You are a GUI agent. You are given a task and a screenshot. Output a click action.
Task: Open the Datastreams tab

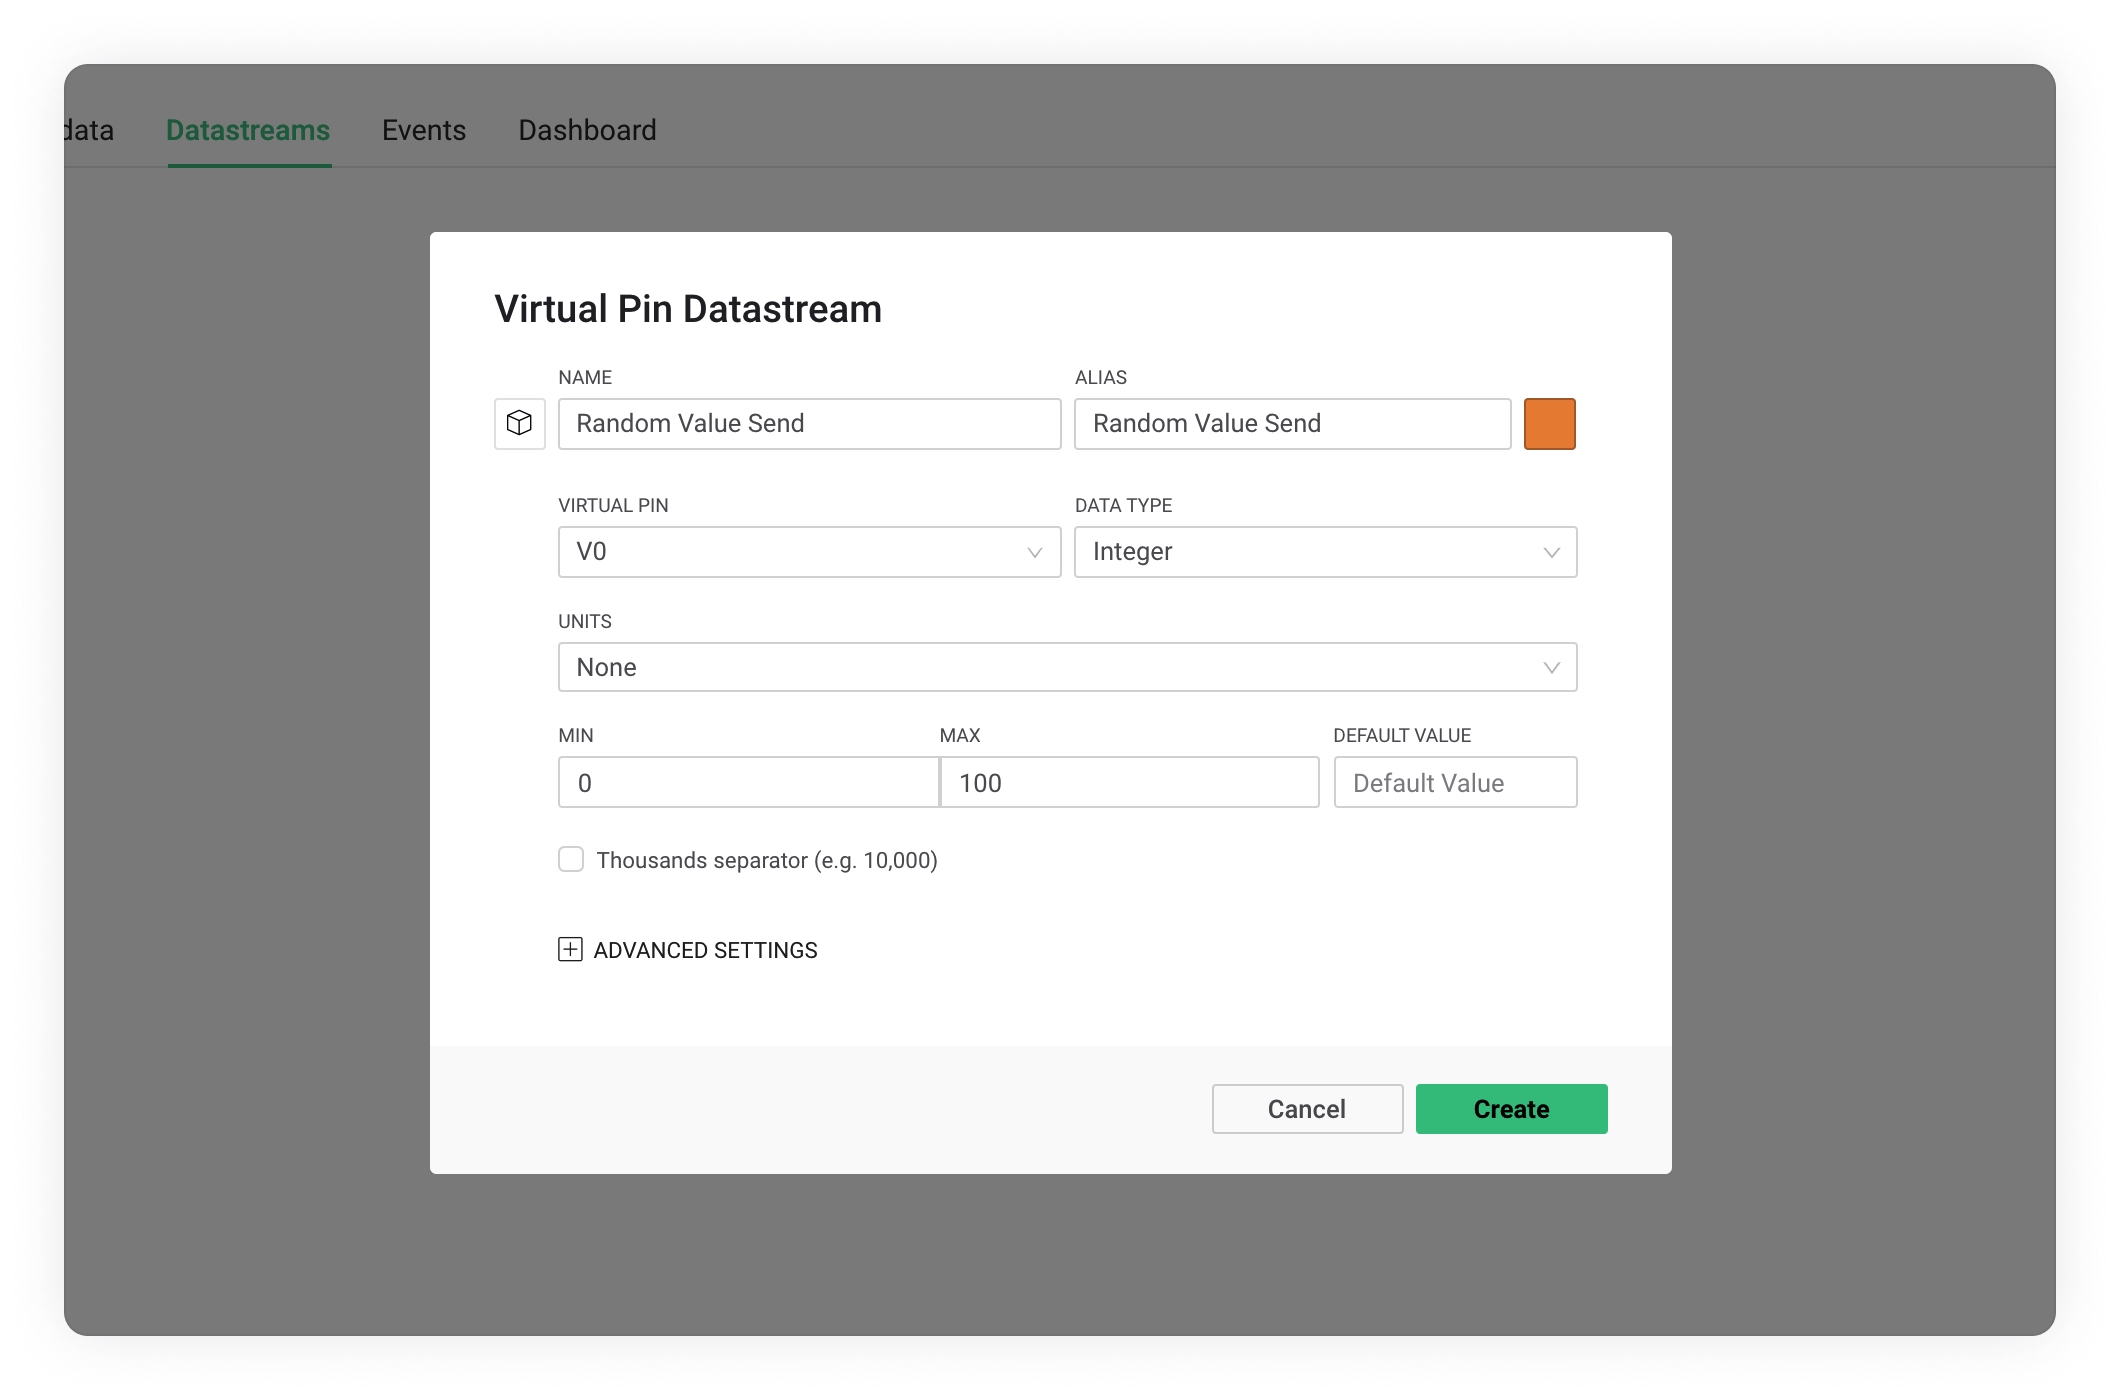point(248,130)
